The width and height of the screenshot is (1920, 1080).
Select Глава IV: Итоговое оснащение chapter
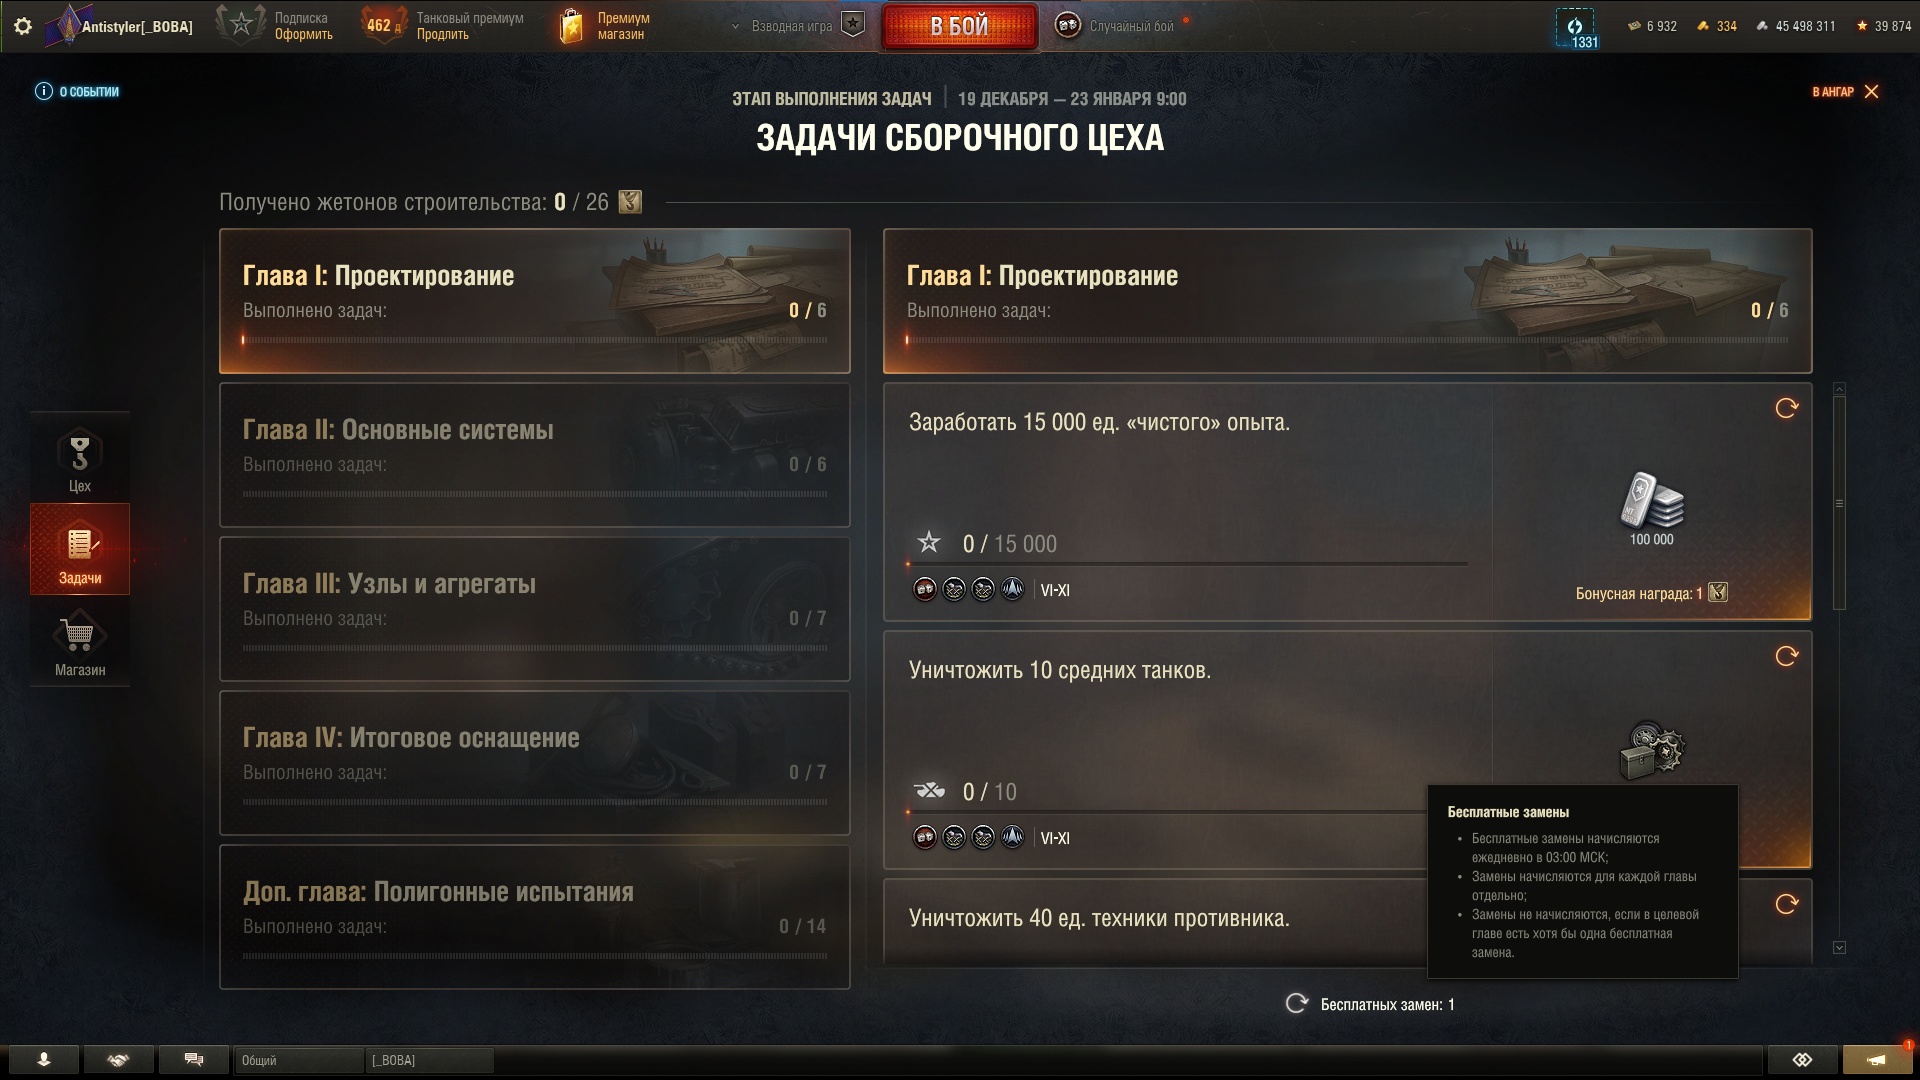535,763
